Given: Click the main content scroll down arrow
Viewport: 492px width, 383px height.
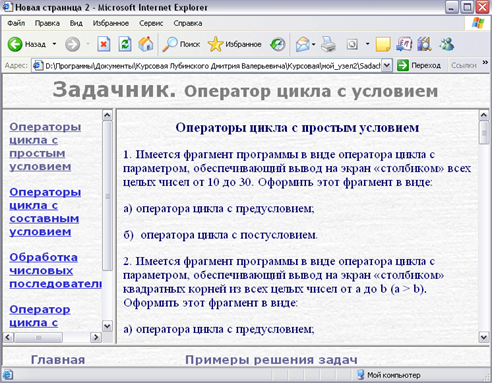Looking at the screenshot, I should 484,337.
